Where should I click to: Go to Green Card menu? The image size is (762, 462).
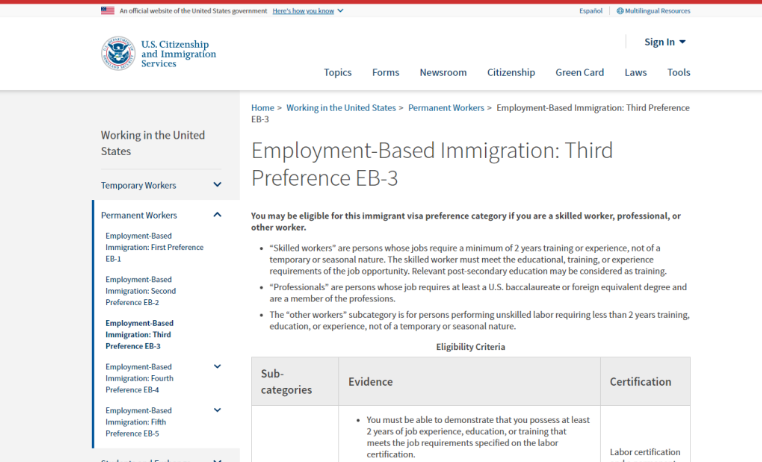click(x=579, y=72)
